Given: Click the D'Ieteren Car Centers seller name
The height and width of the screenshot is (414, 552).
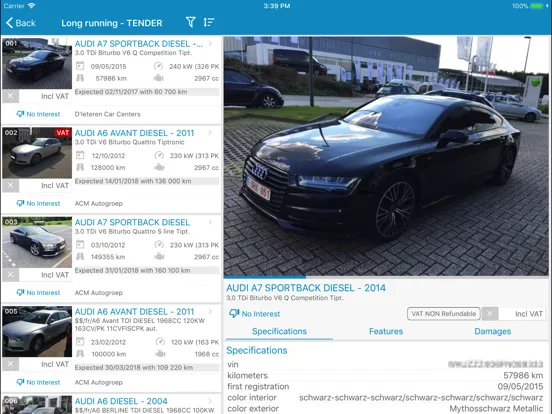Looking at the screenshot, I should 107,114.
